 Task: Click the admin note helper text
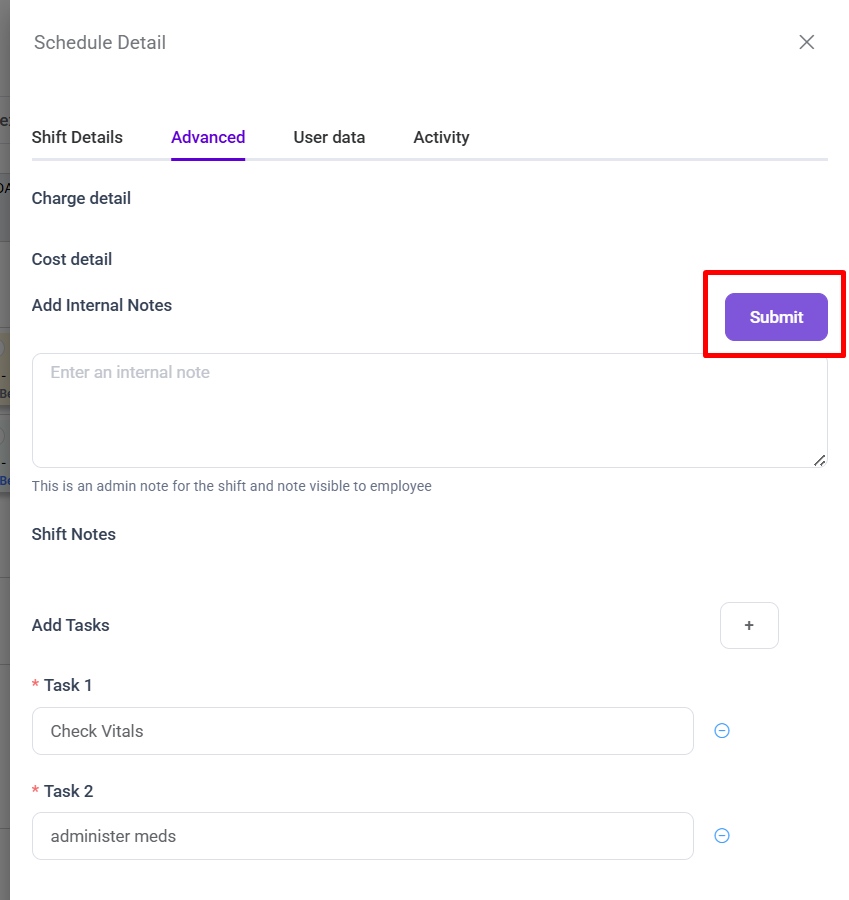(x=232, y=486)
